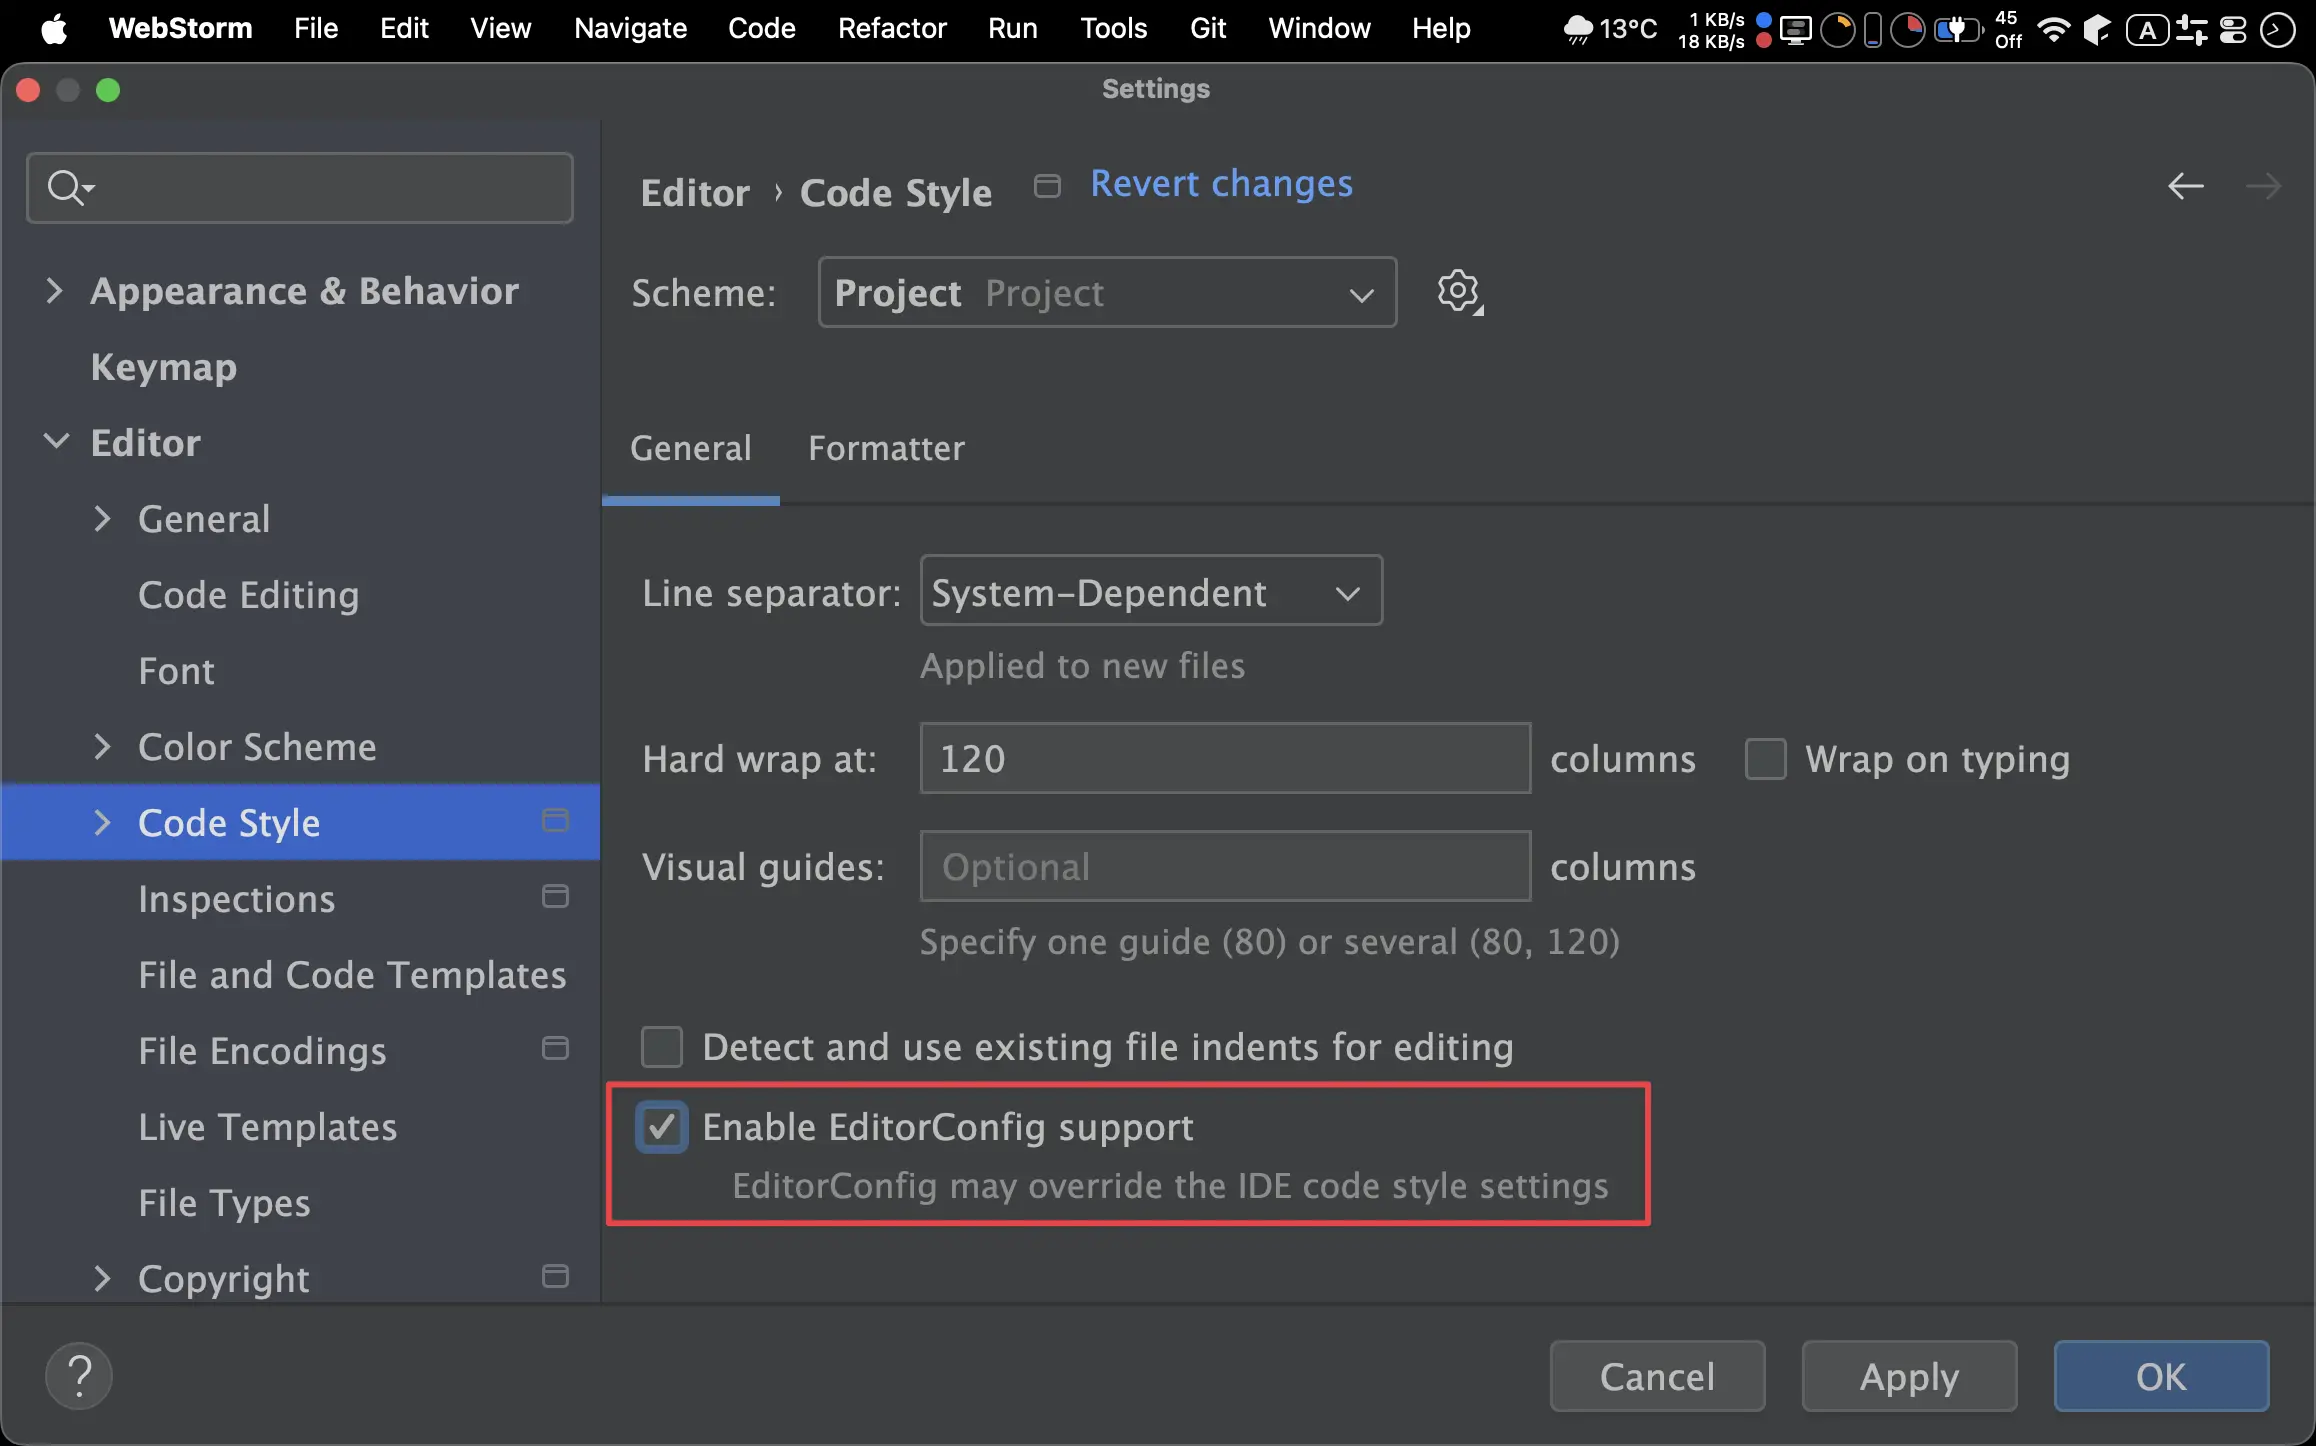Enable the Wrap on typing checkbox
The height and width of the screenshot is (1446, 2316).
pos(1765,759)
